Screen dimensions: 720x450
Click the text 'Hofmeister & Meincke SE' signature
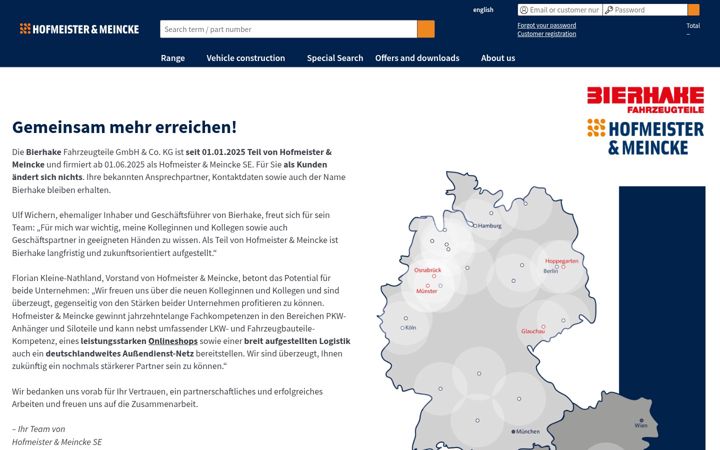57,442
